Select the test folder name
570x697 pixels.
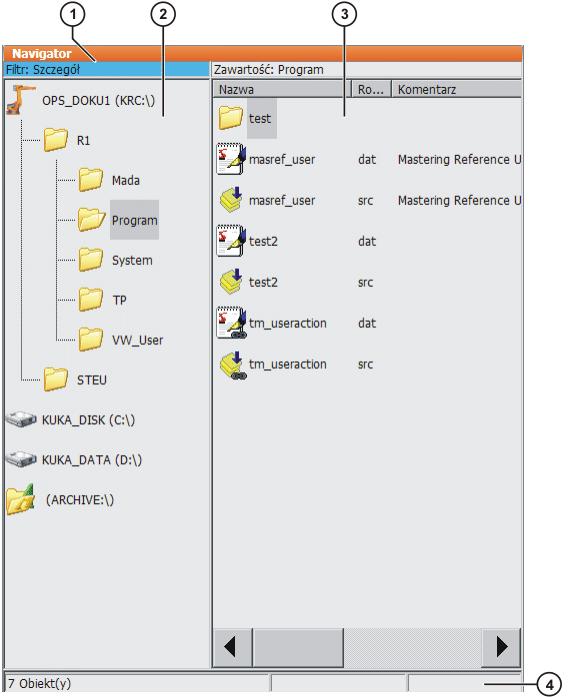(x=261, y=118)
